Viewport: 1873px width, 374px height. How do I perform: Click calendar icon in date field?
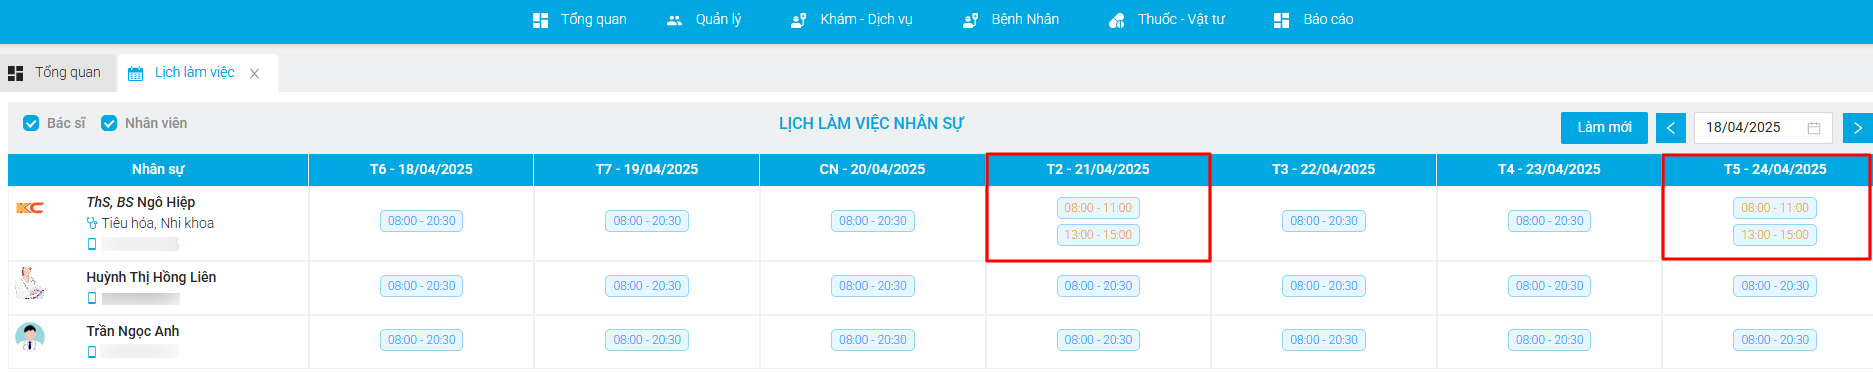point(1814,128)
